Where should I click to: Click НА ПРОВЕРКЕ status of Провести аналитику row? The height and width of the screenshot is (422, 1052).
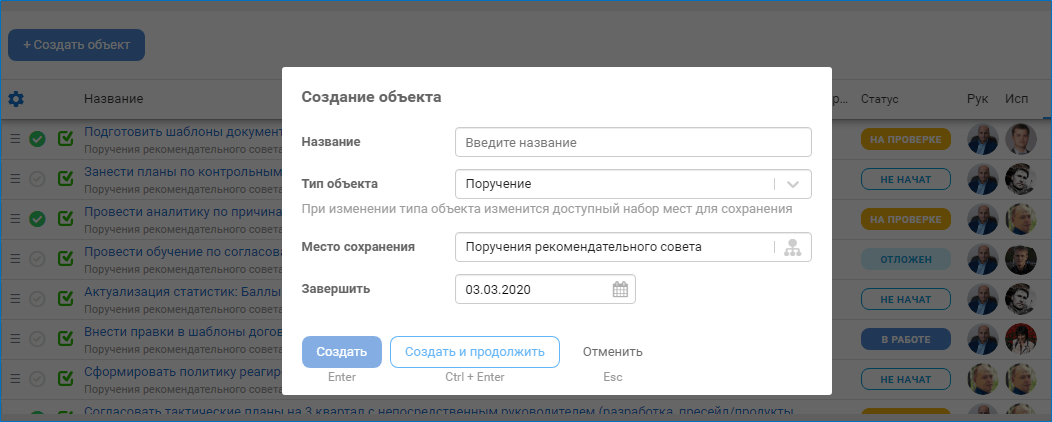pos(906,219)
